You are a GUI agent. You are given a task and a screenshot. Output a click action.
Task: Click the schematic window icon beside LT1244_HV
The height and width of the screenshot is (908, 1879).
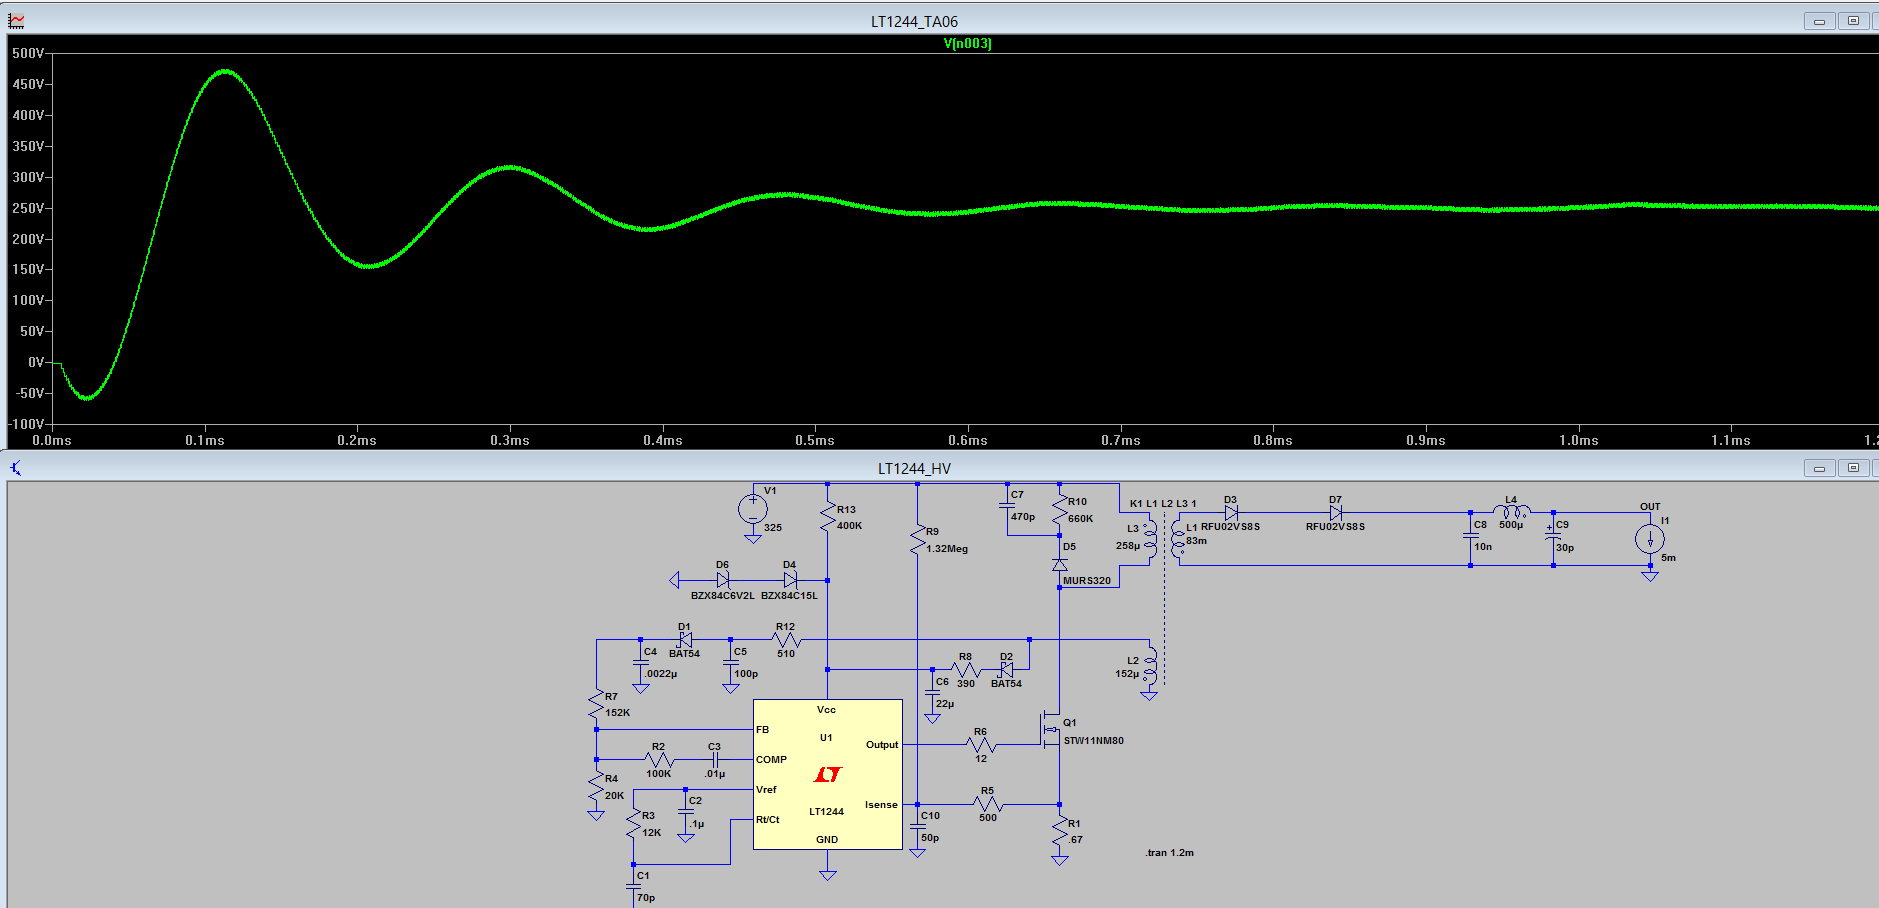(x=16, y=467)
